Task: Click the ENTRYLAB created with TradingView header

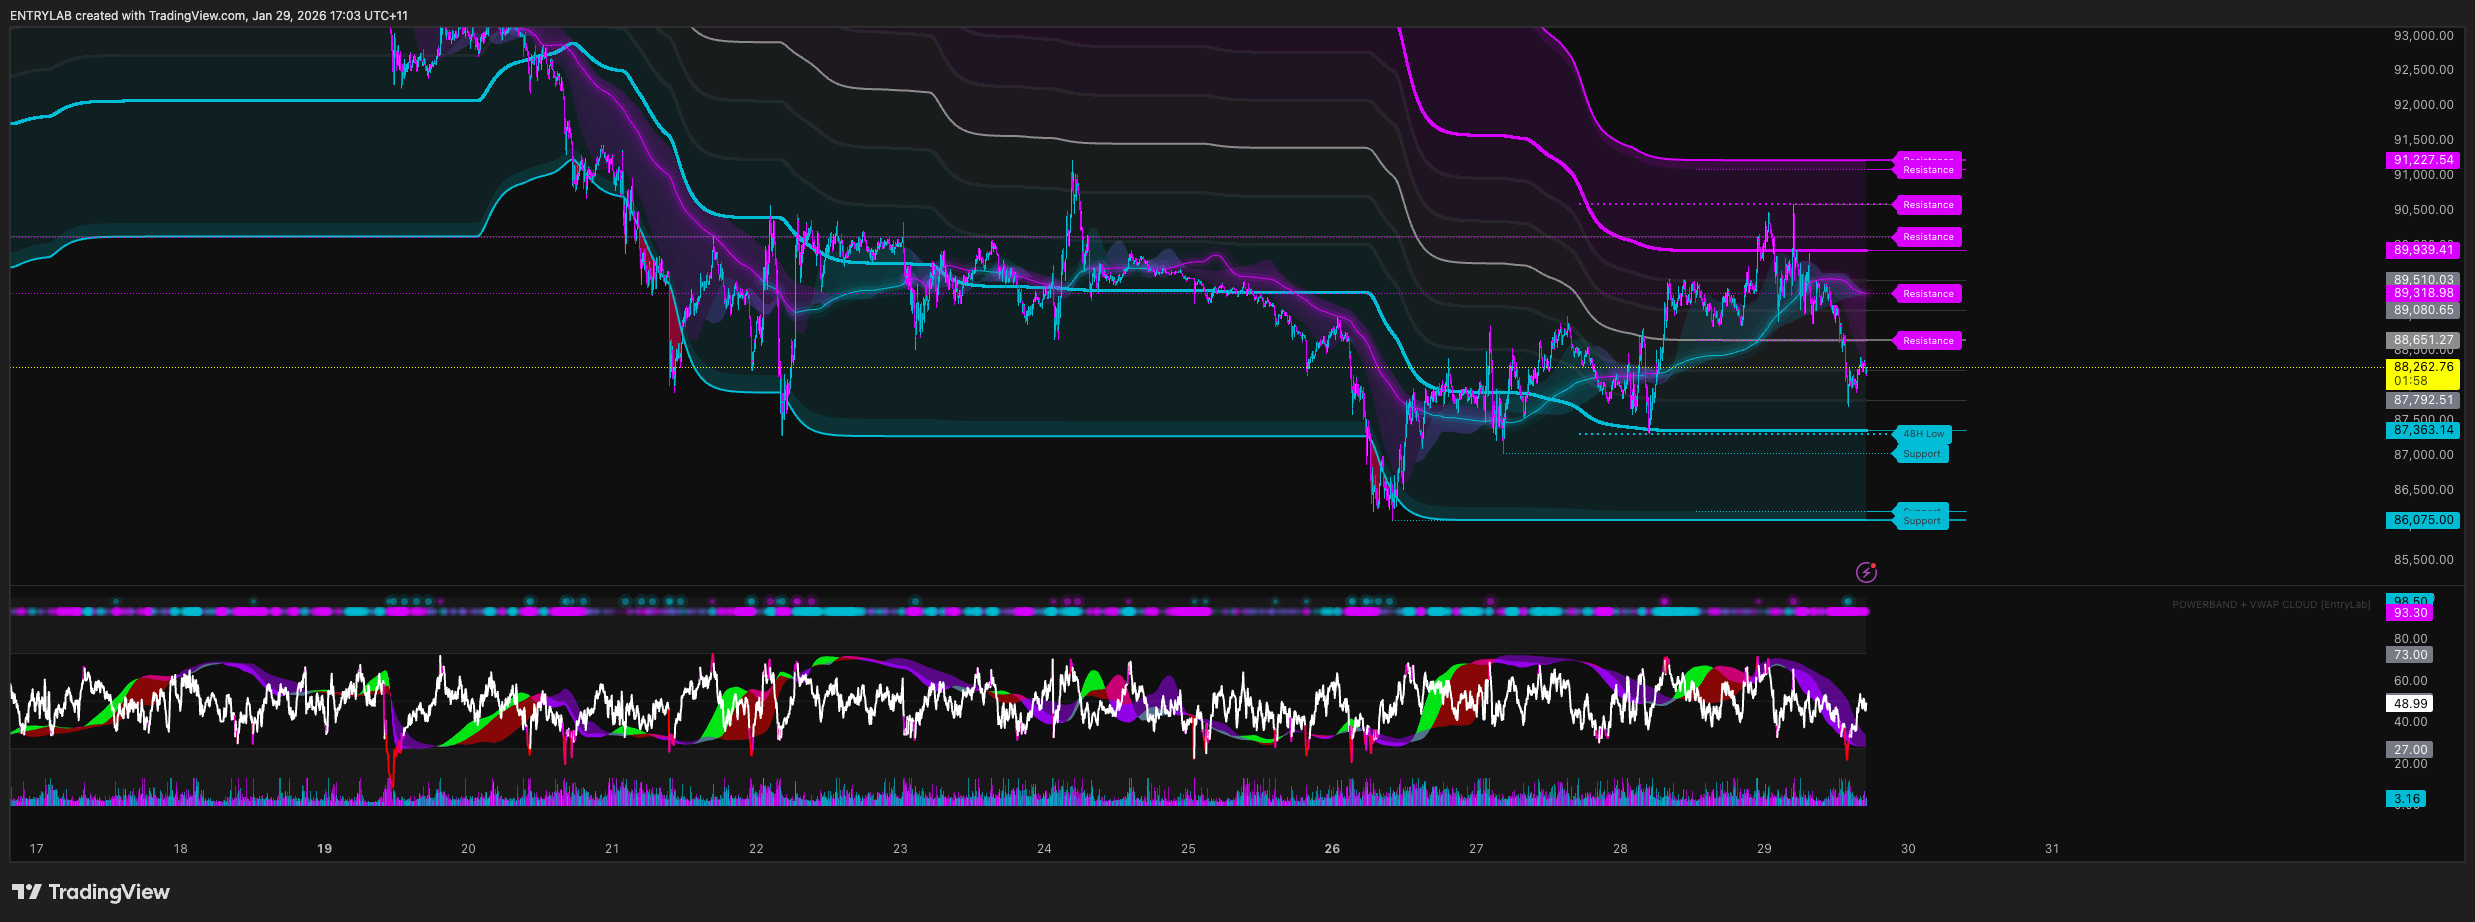Action: (208, 15)
